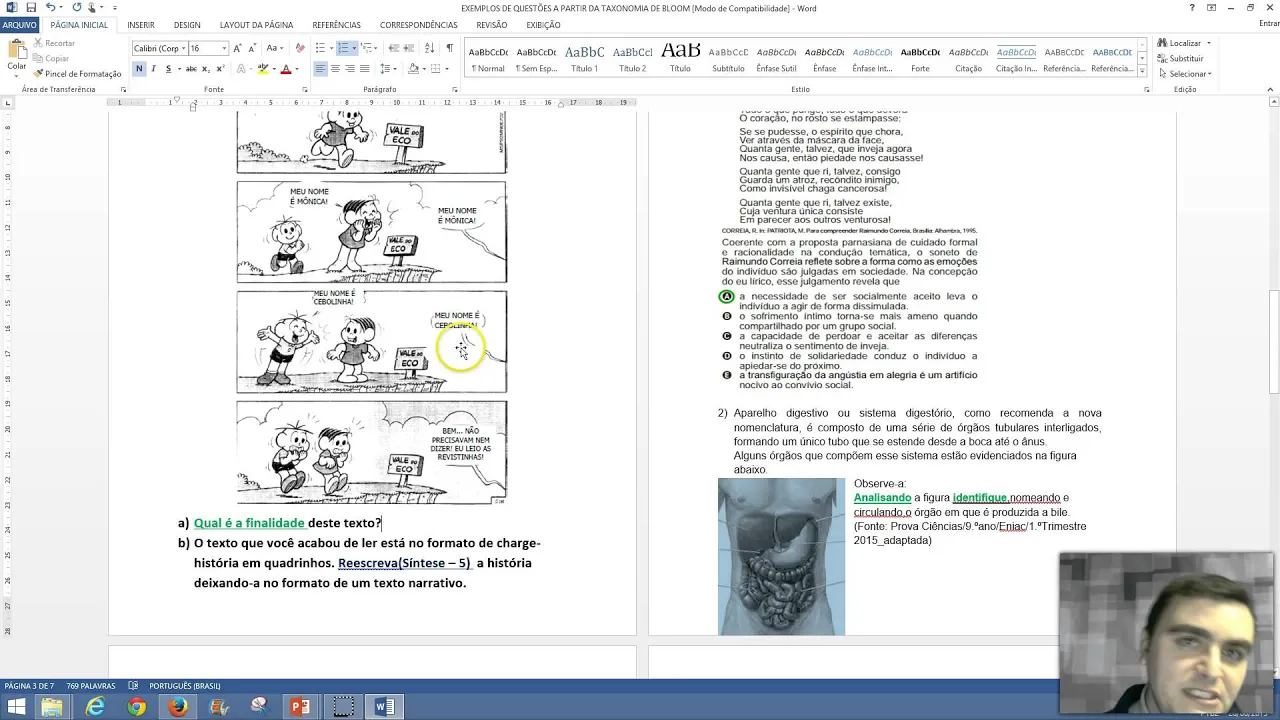Screen dimensions: 1280x720
Task: Open font size dropdown
Action: coord(223,48)
